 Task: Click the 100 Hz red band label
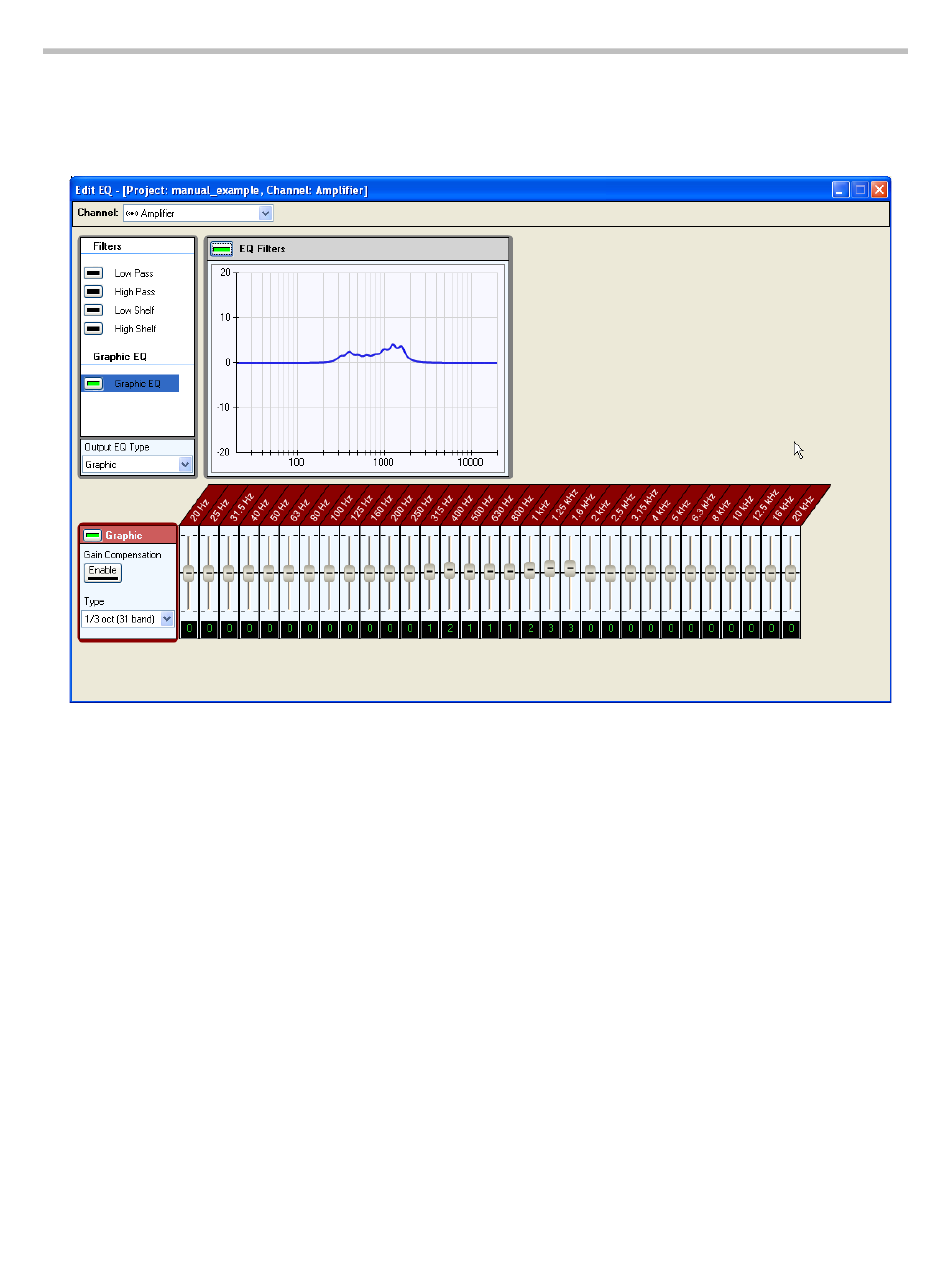tap(341, 506)
